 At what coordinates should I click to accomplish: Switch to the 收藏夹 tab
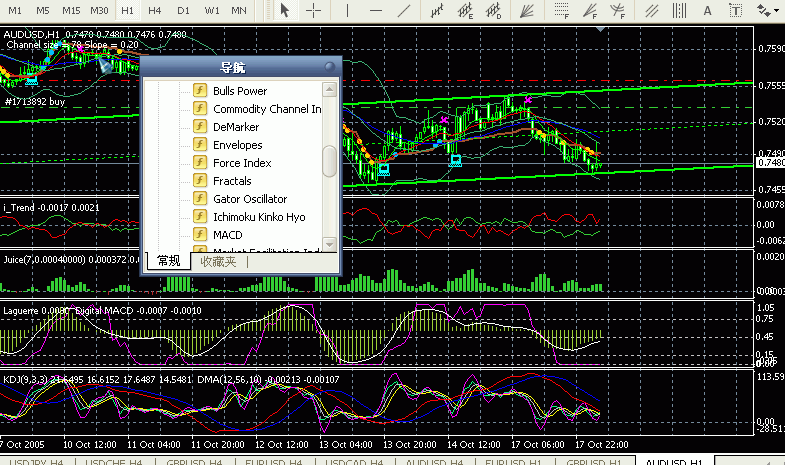218,262
